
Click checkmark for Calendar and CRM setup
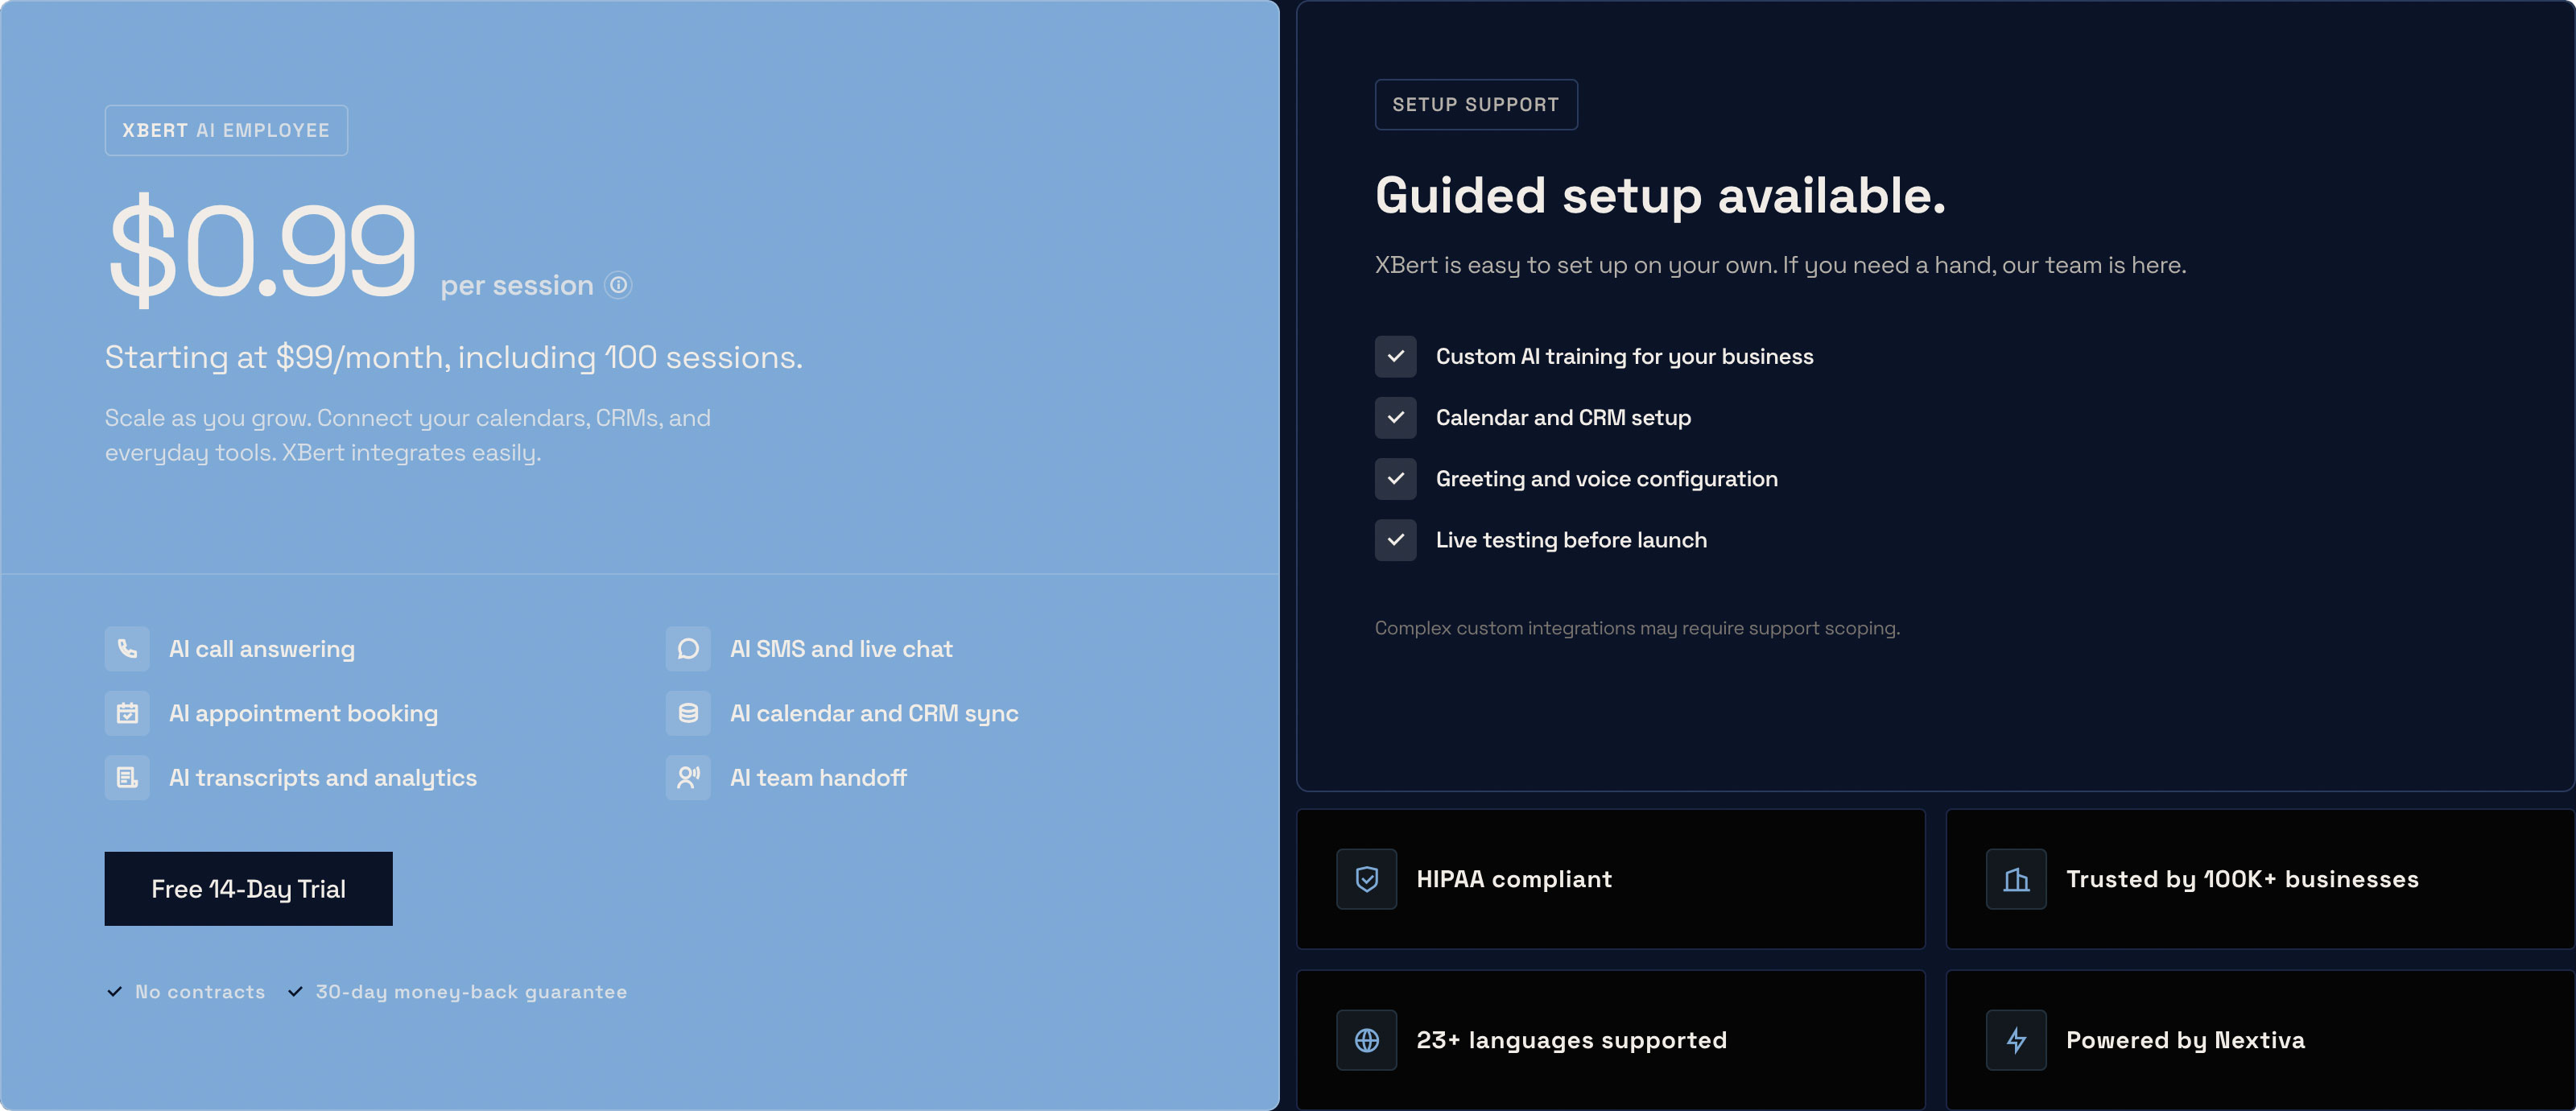[x=1396, y=418]
